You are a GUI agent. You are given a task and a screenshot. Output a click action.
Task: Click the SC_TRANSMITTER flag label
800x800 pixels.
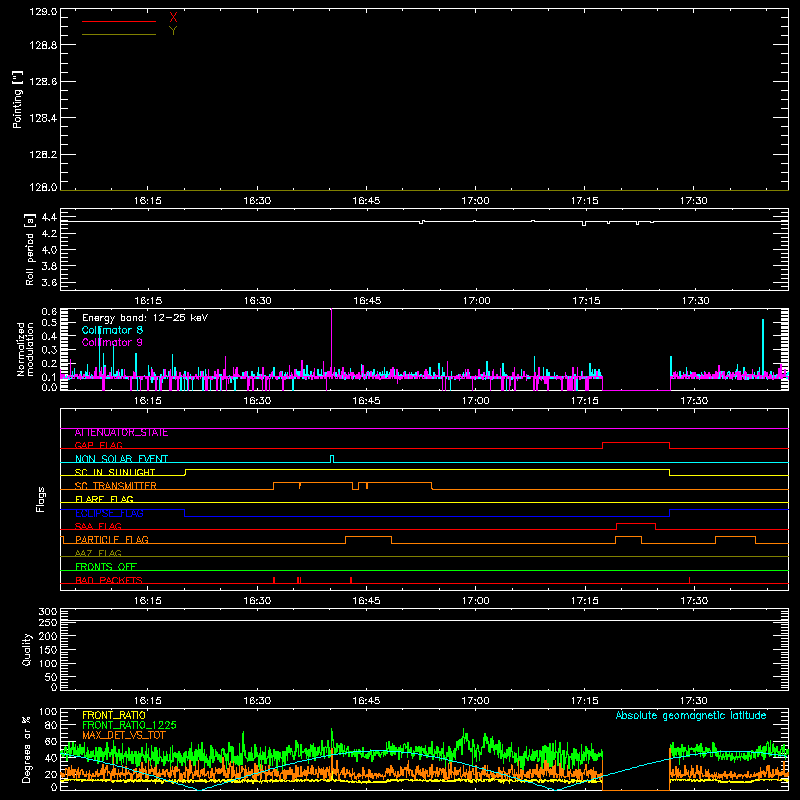[x=116, y=486]
